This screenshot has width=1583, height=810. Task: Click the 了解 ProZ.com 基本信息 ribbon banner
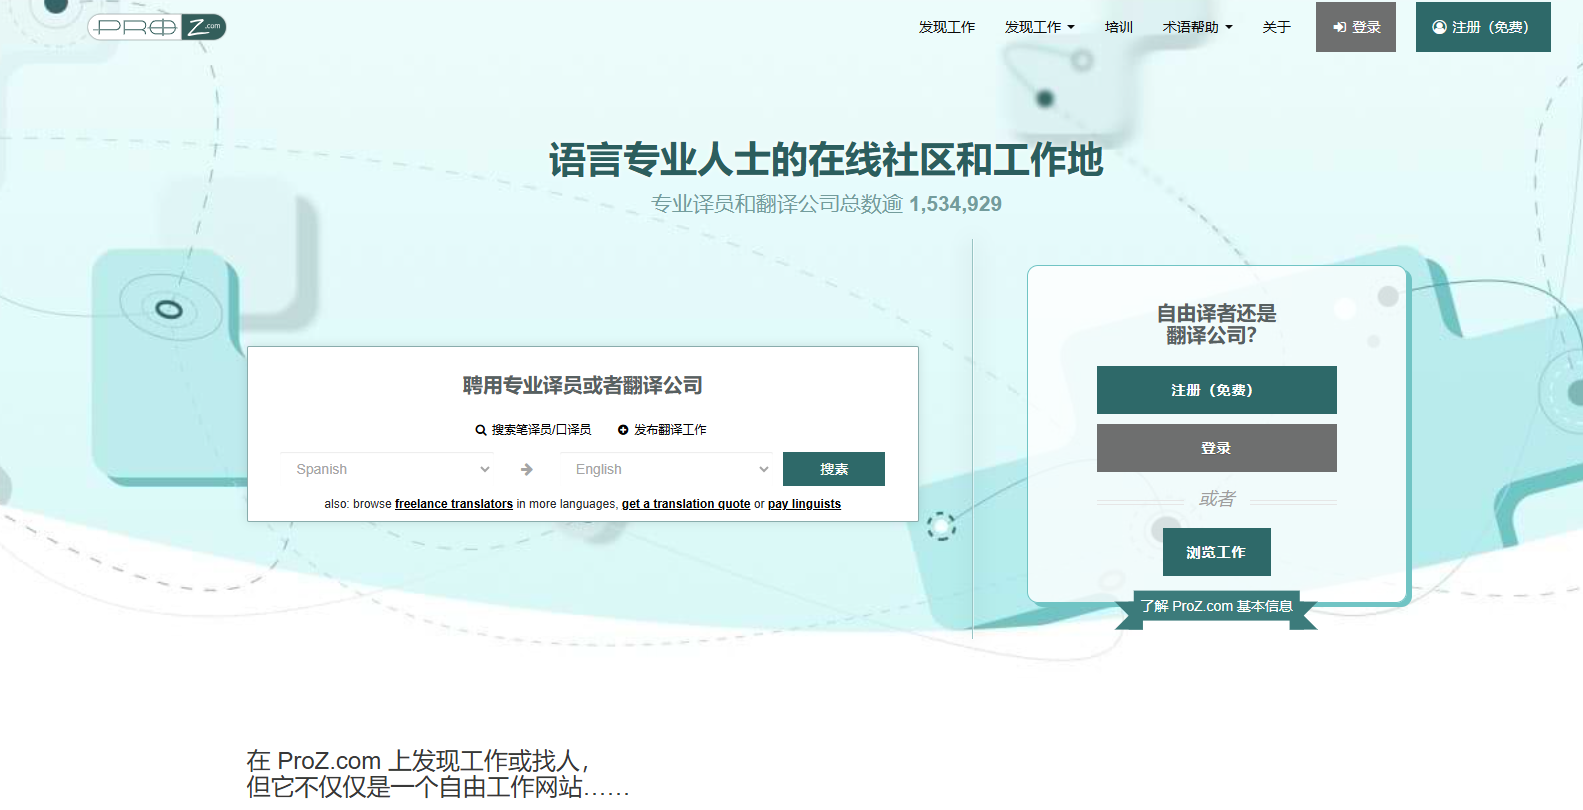(1216, 606)
